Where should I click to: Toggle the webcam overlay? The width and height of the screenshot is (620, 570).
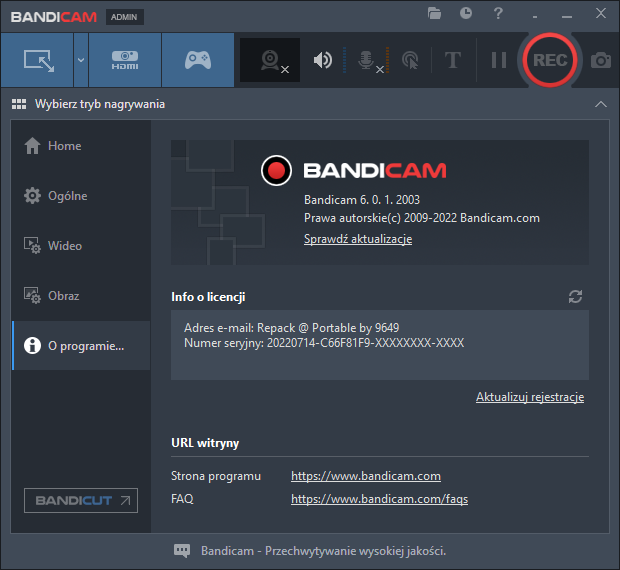(270, 60)
